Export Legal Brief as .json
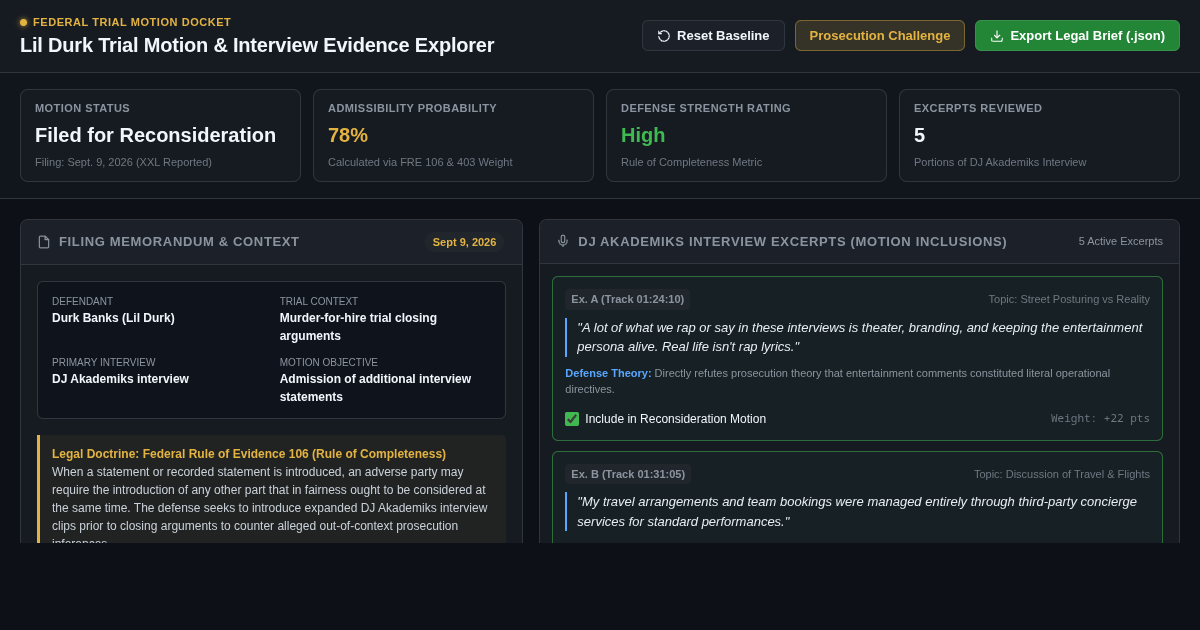This screenshot has width=1200, height=630. pyautogui.click(x=1077, y=35)
